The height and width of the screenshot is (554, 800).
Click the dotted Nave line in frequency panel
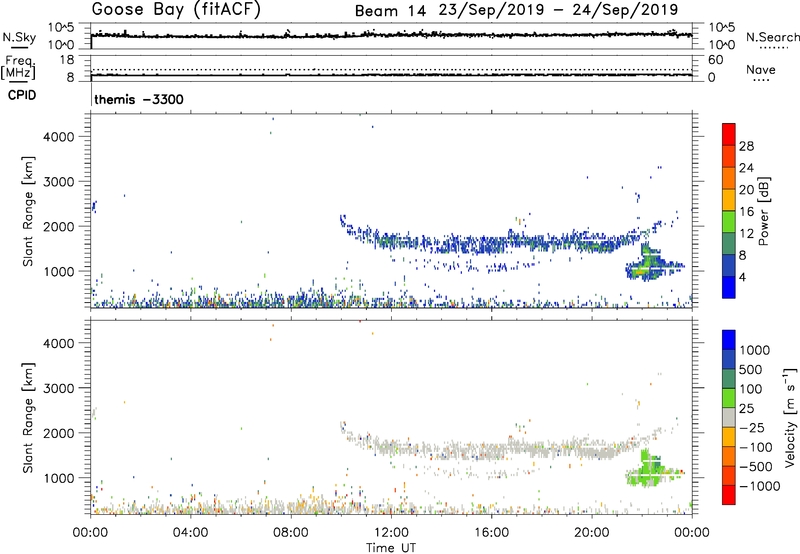(x=391, y=70)
